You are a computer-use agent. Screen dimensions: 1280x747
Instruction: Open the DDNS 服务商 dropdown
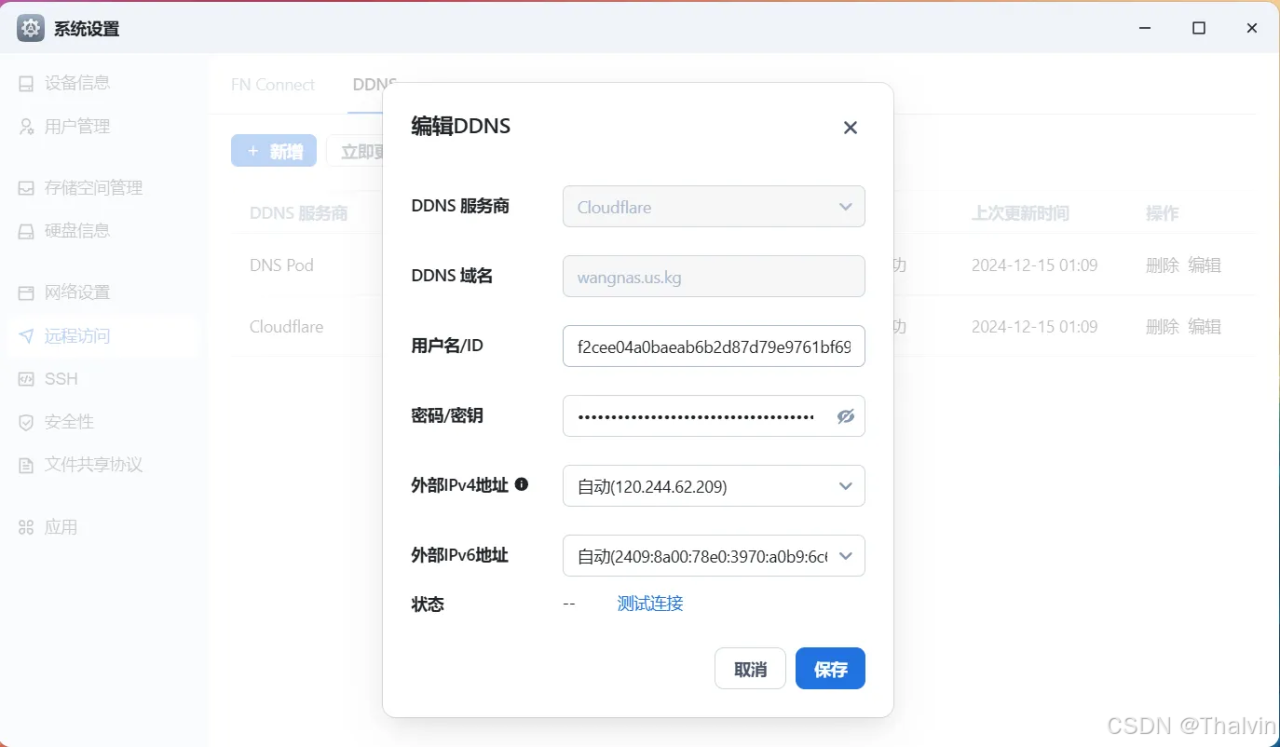[x=713, y=207]
